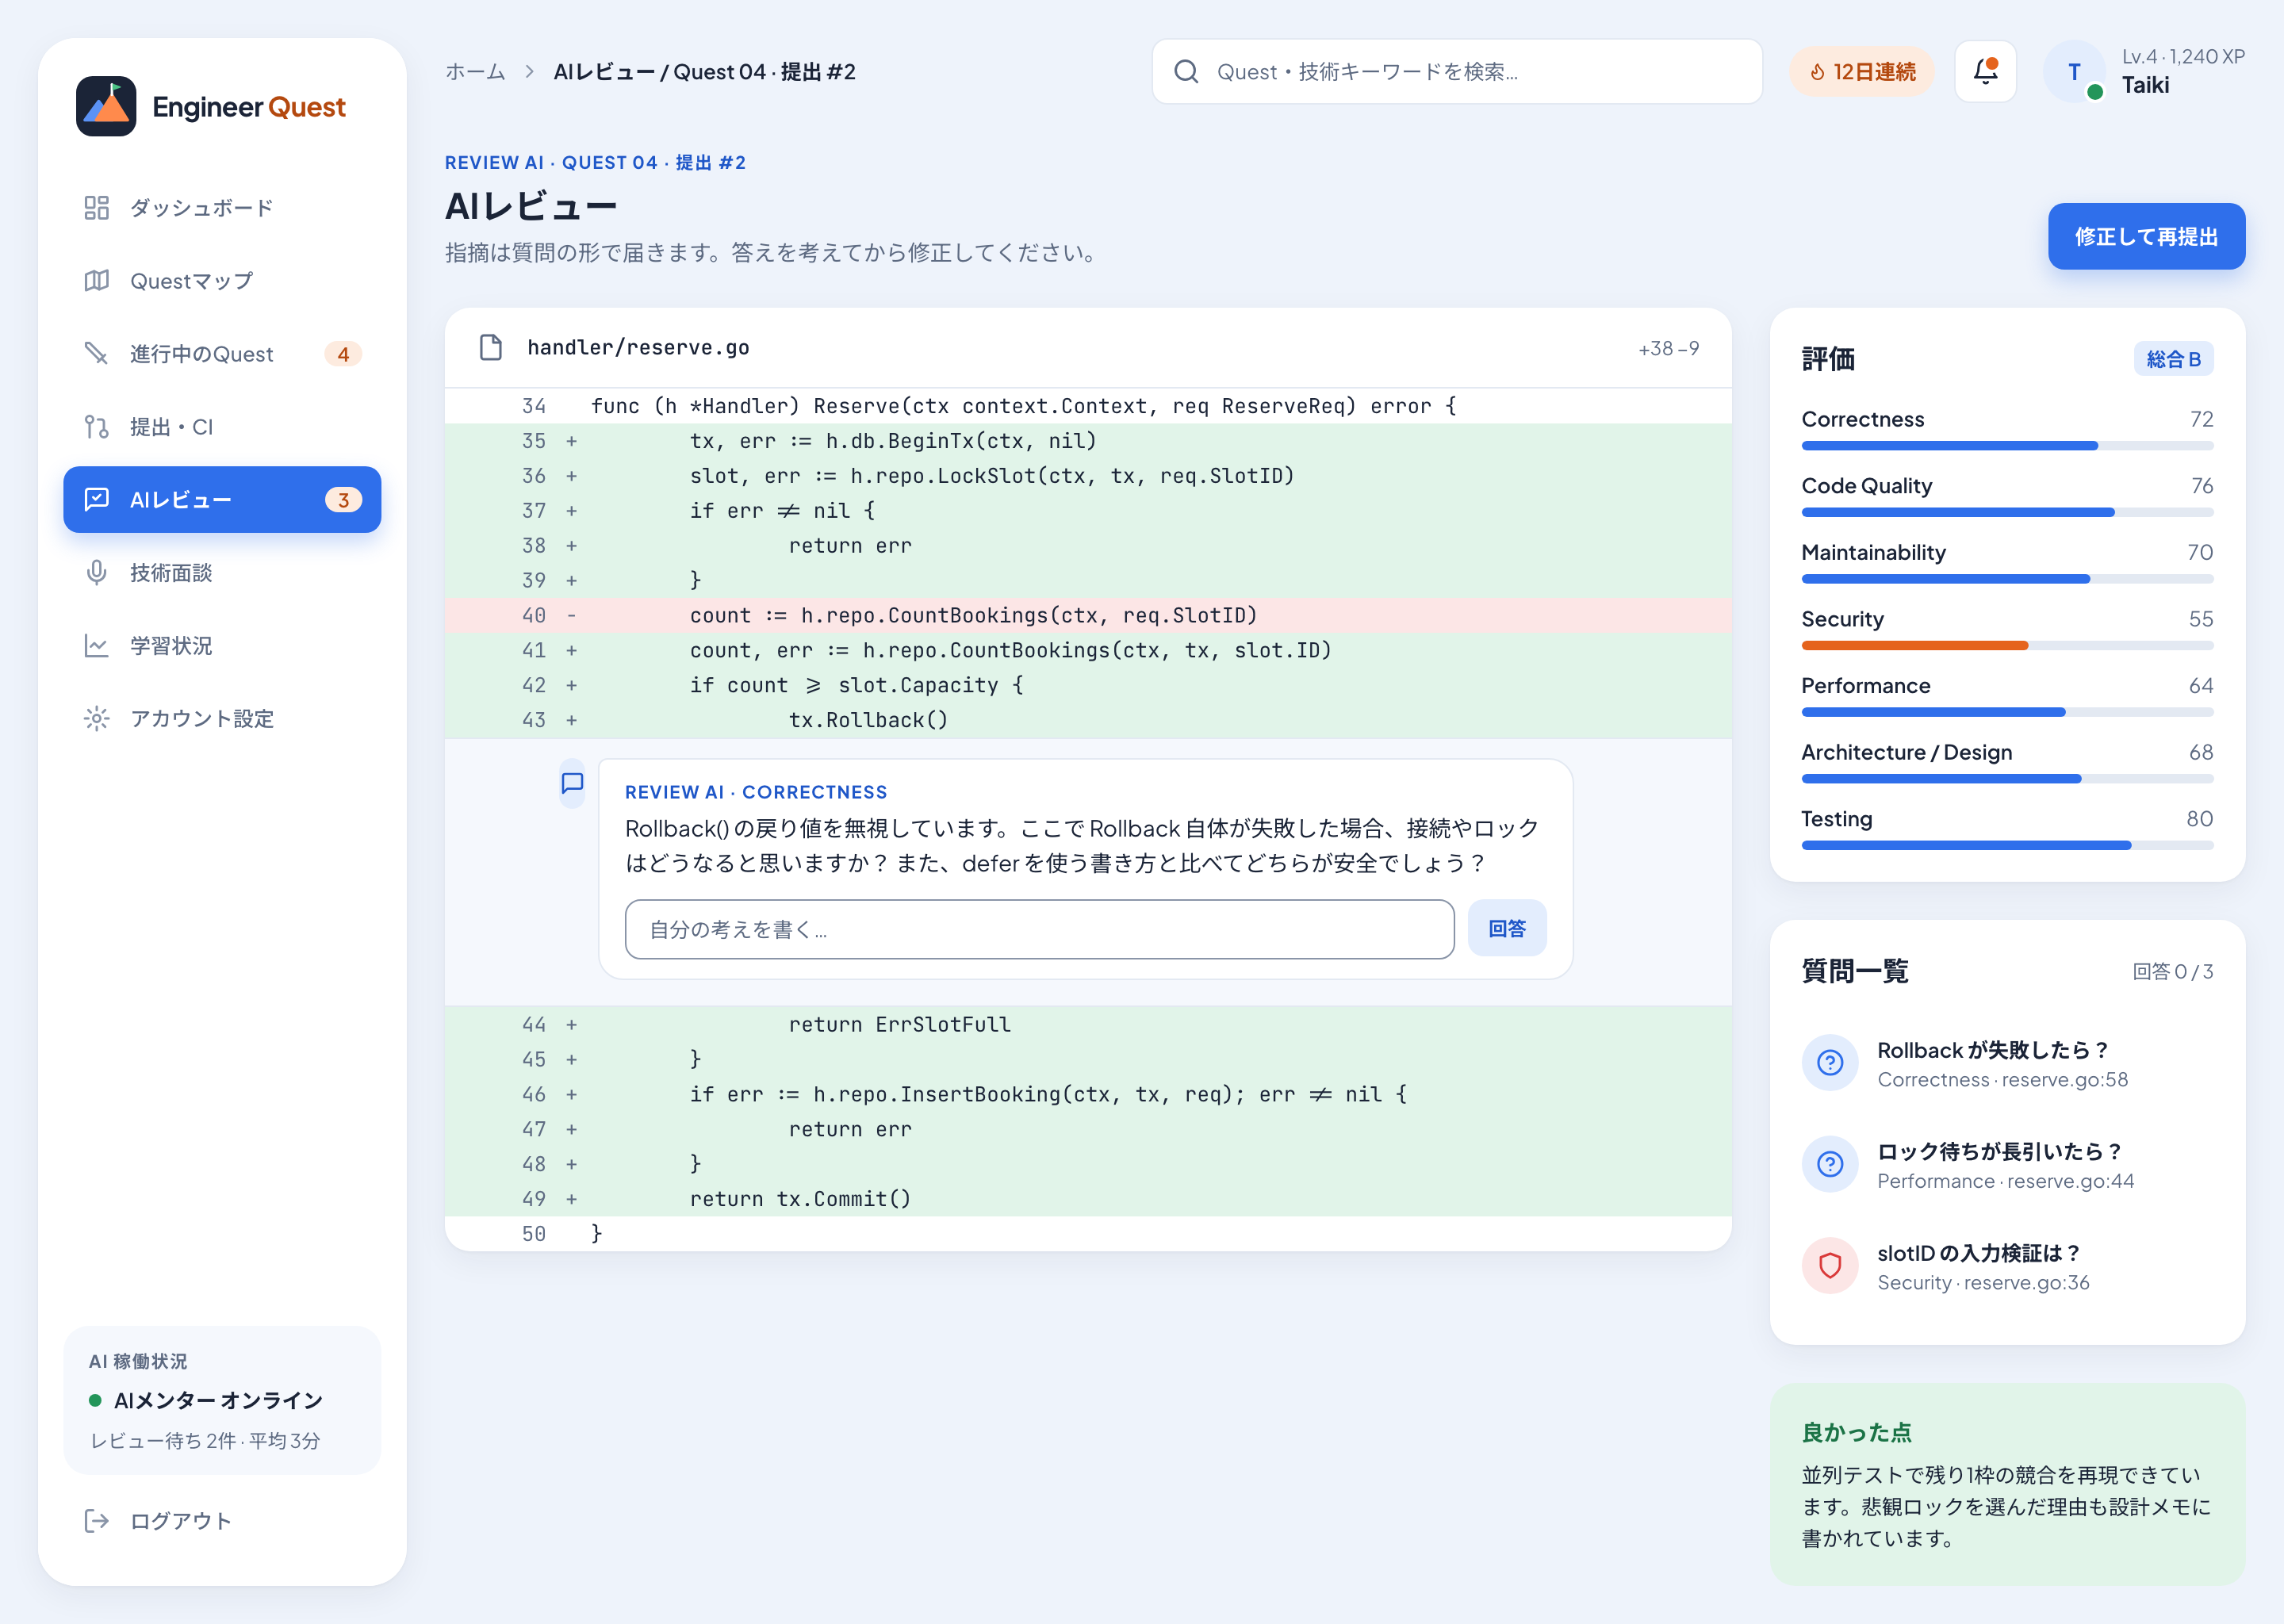Viewport: 2284px width, 1624px height.
Task: Click the Security score progress bar
Action: (x=2007, y=645)
